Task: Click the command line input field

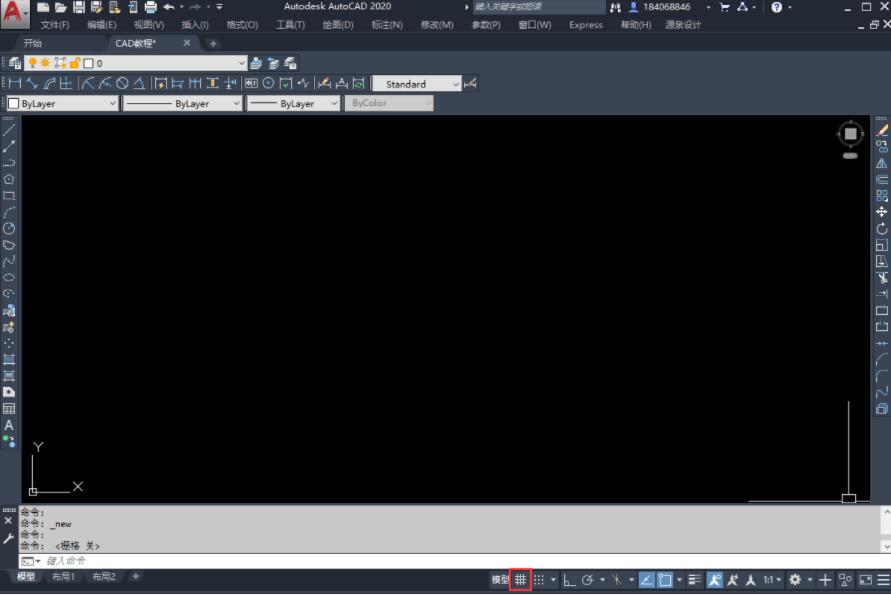Action: (x=300, y=561)
